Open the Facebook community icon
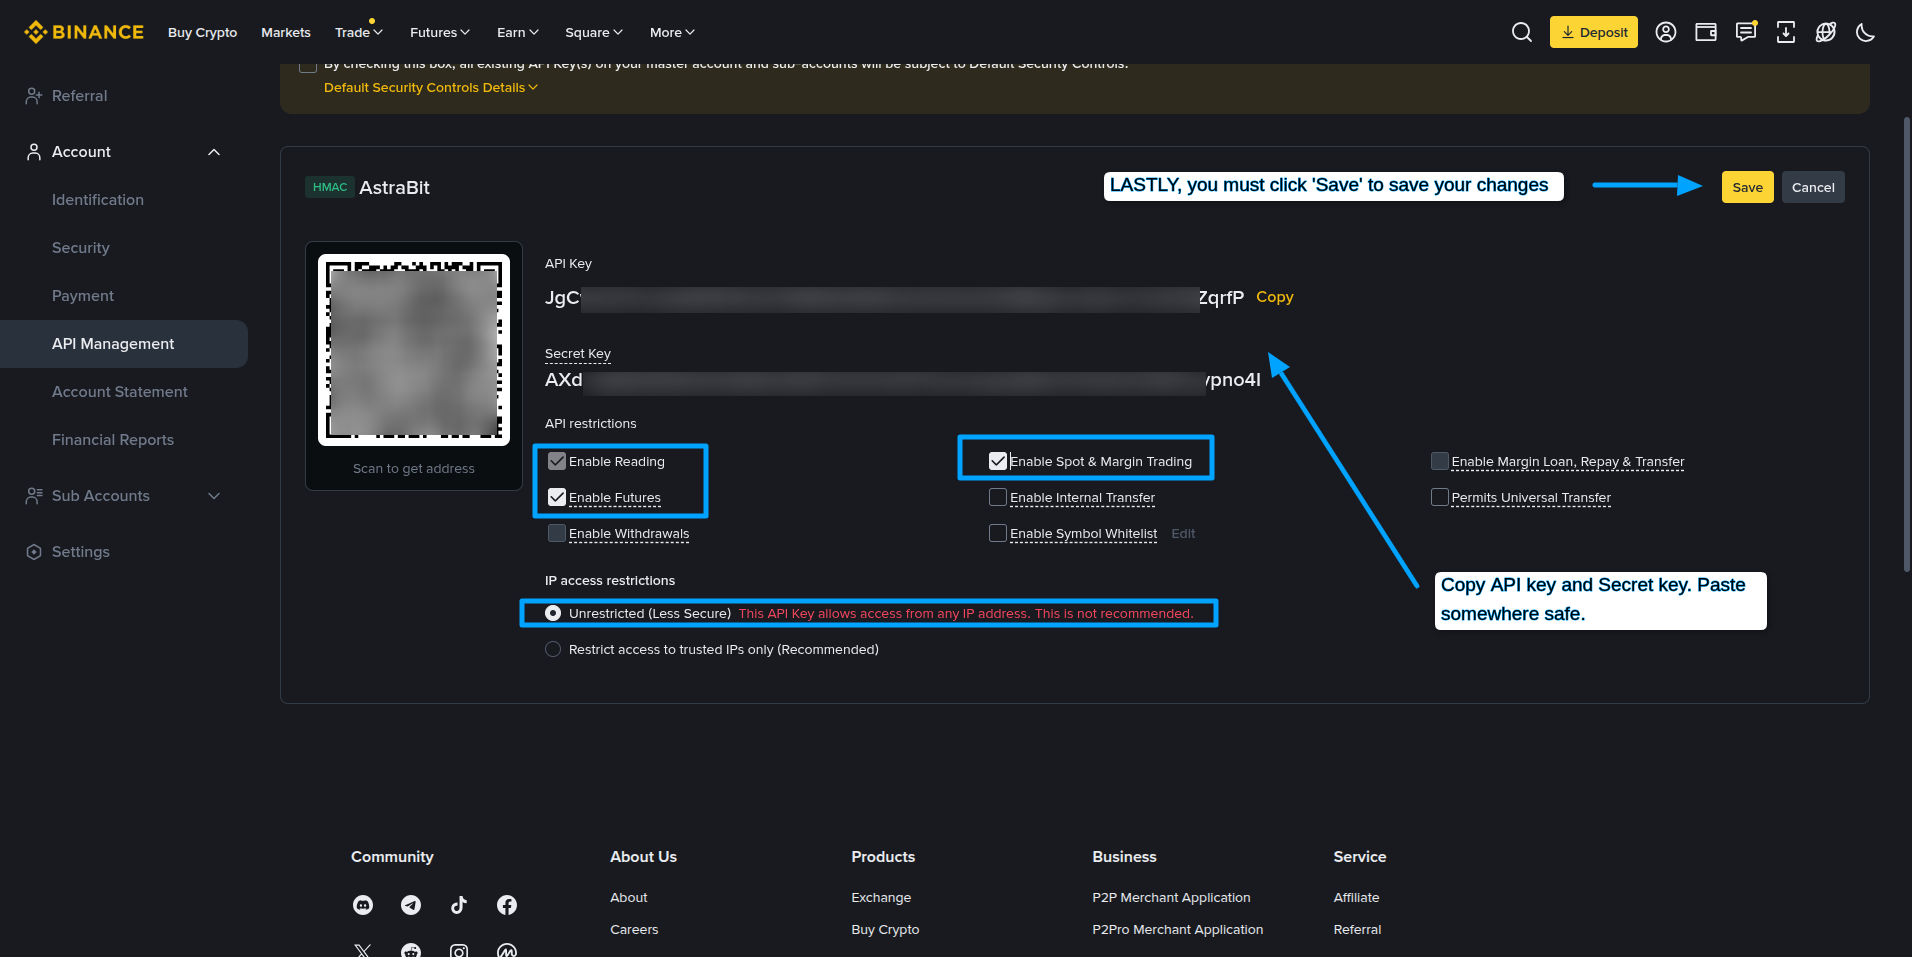The image size is (1912, 957). click(507, 905)
